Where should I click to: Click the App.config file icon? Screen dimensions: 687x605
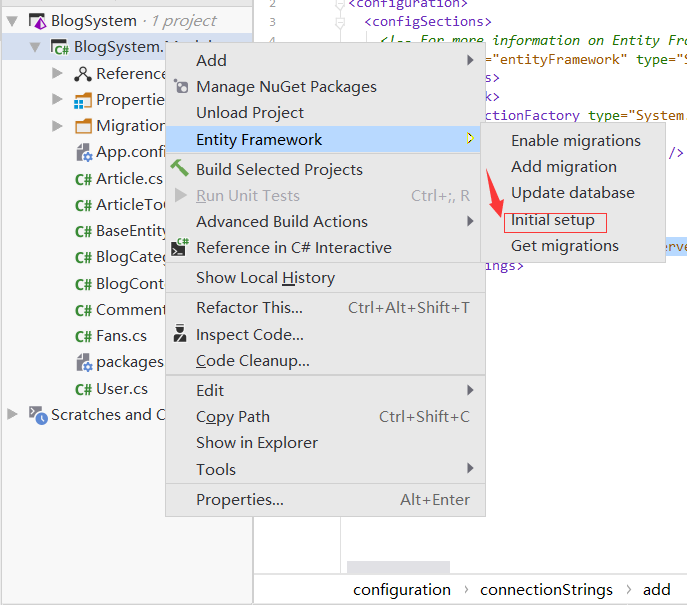[x=84, y=152]
